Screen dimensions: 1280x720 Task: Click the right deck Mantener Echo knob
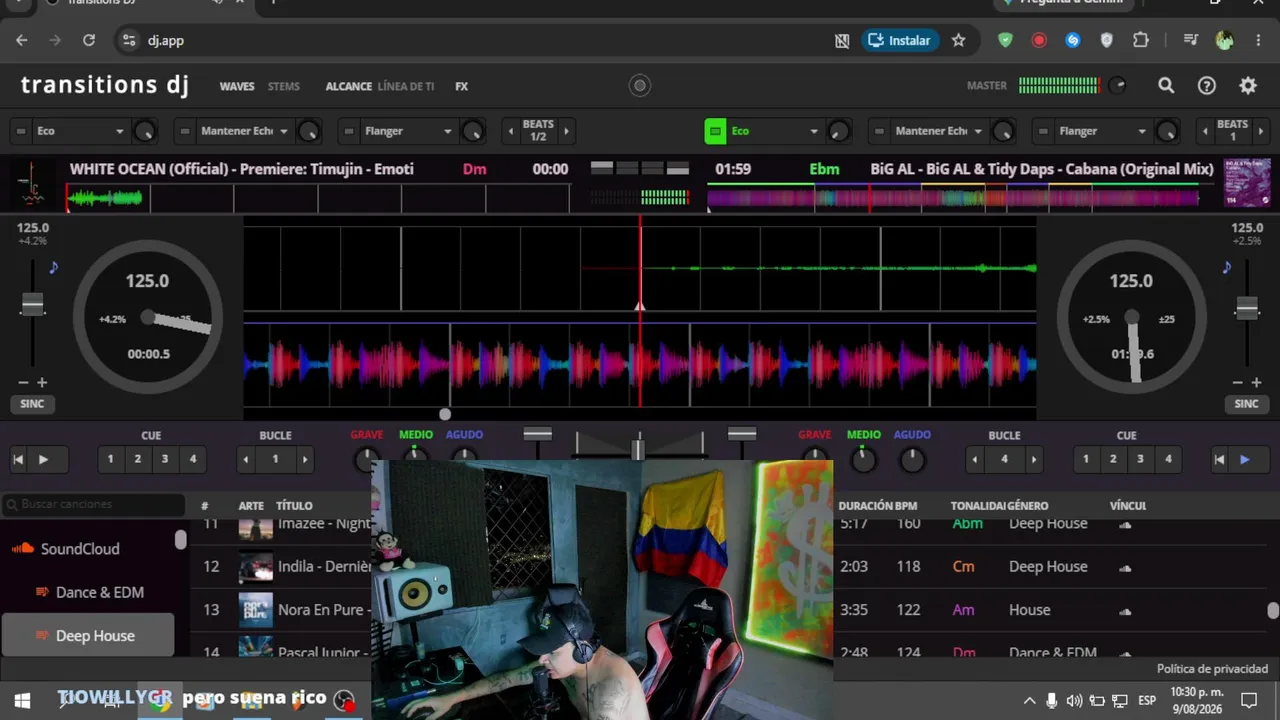(x=1003, y=131)
